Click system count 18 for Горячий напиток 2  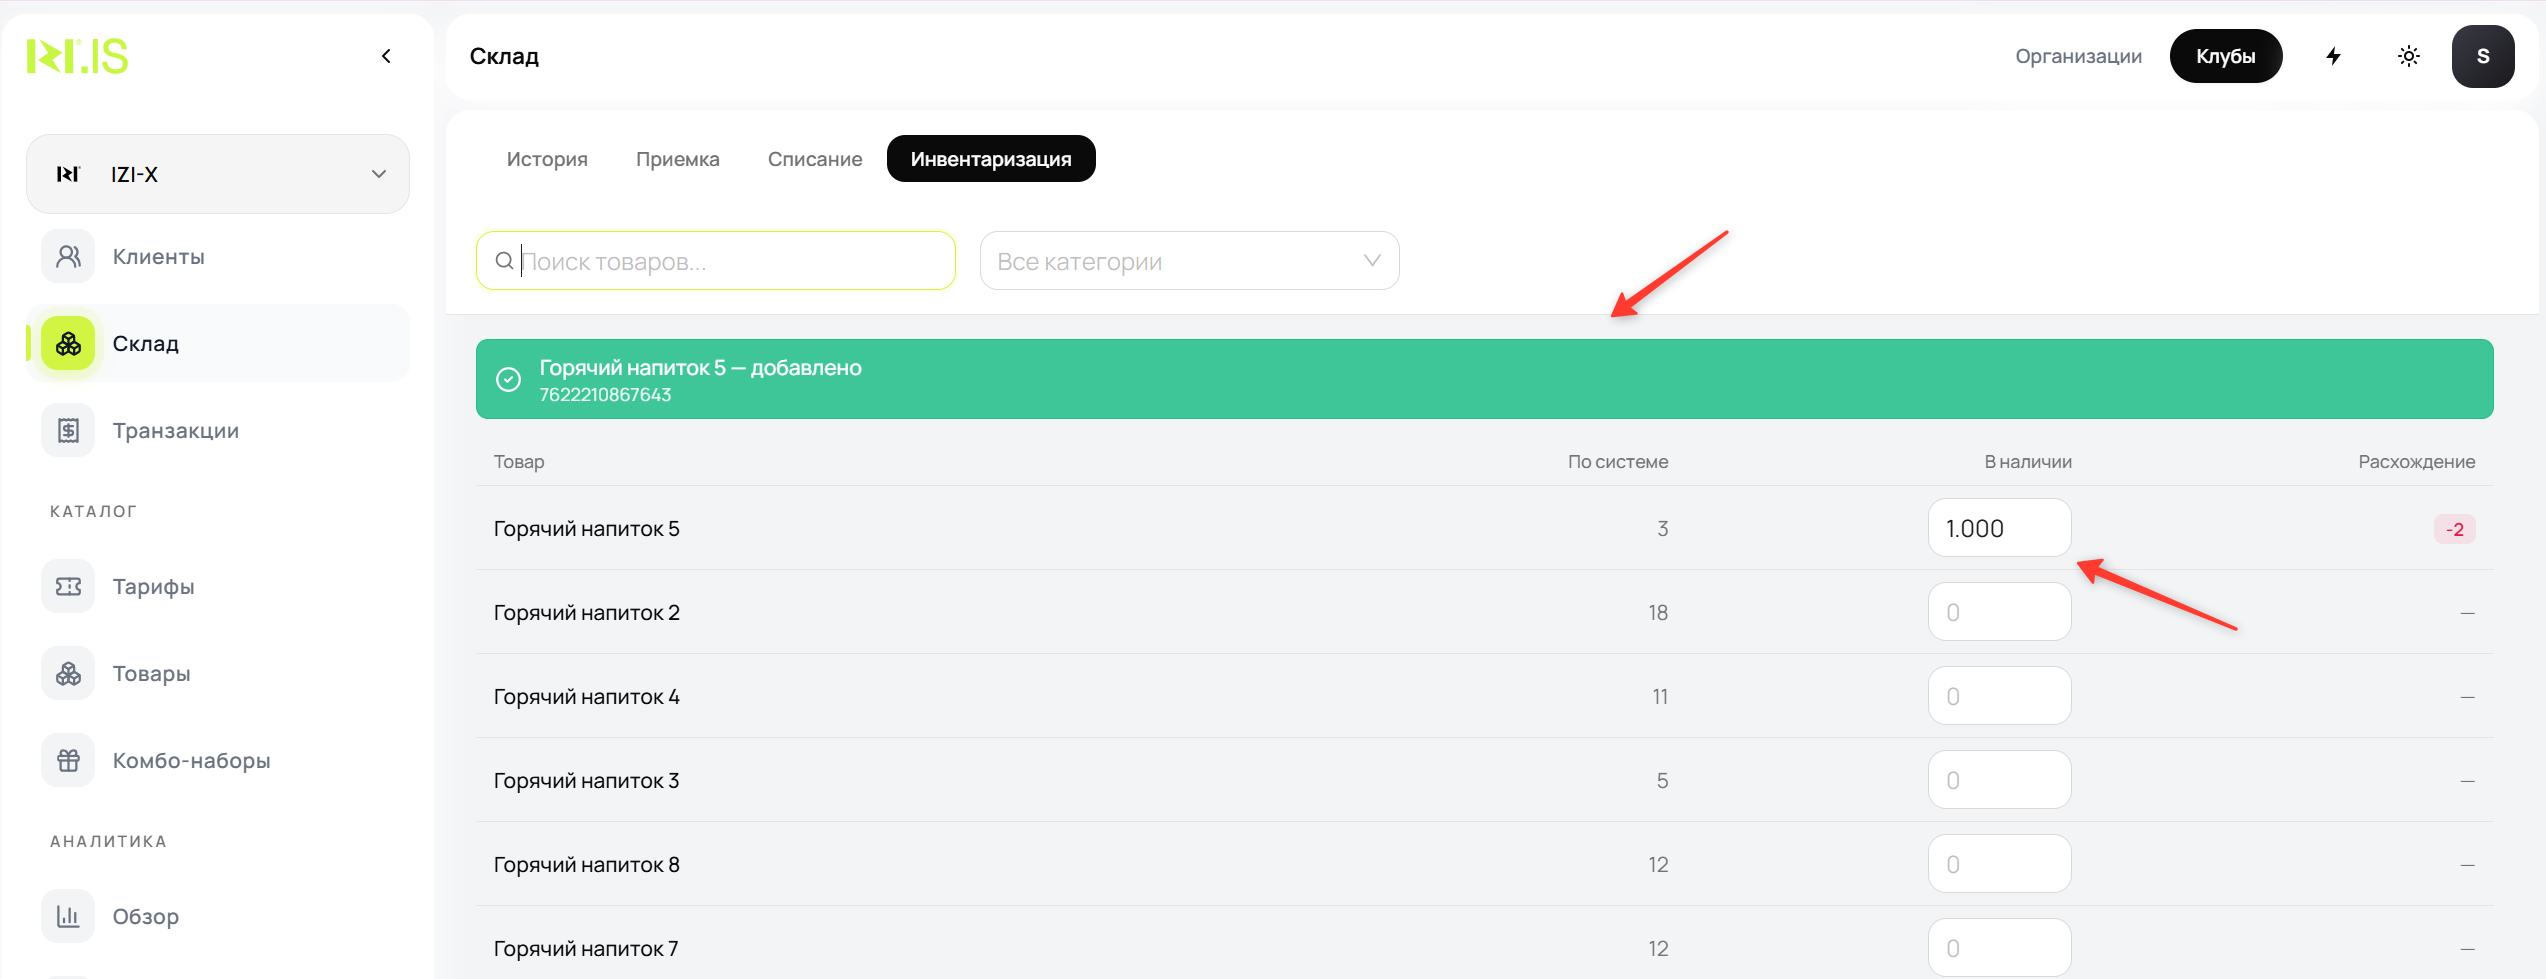pos(1658,613)
